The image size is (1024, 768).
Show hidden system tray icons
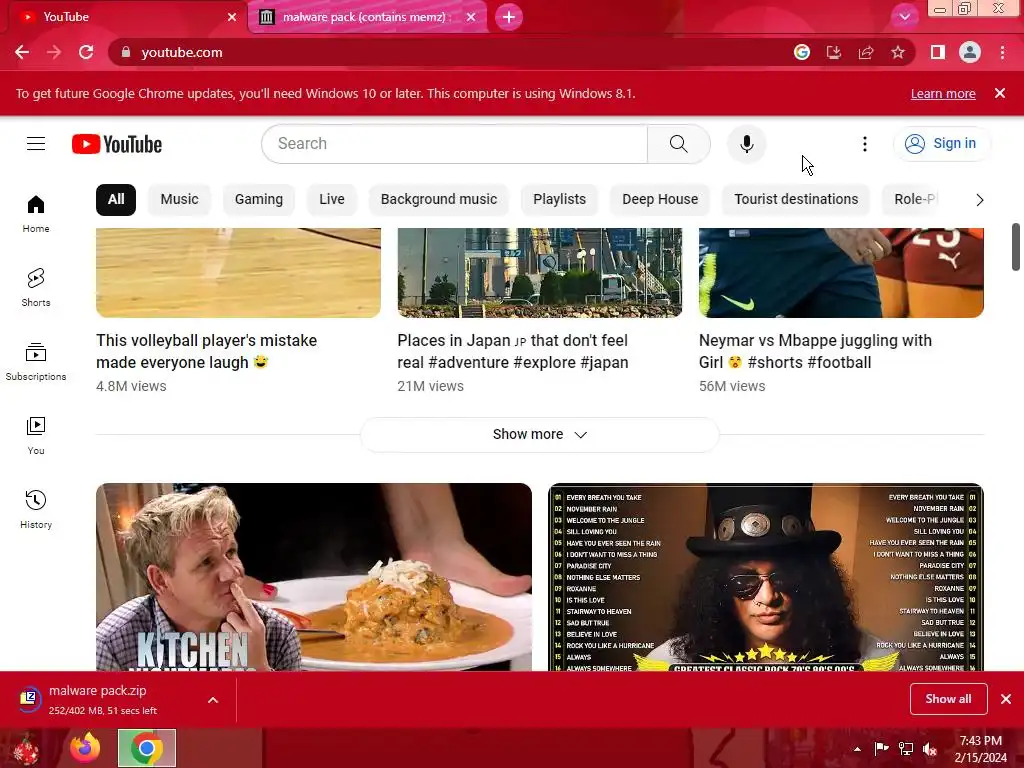coord(857,749)
